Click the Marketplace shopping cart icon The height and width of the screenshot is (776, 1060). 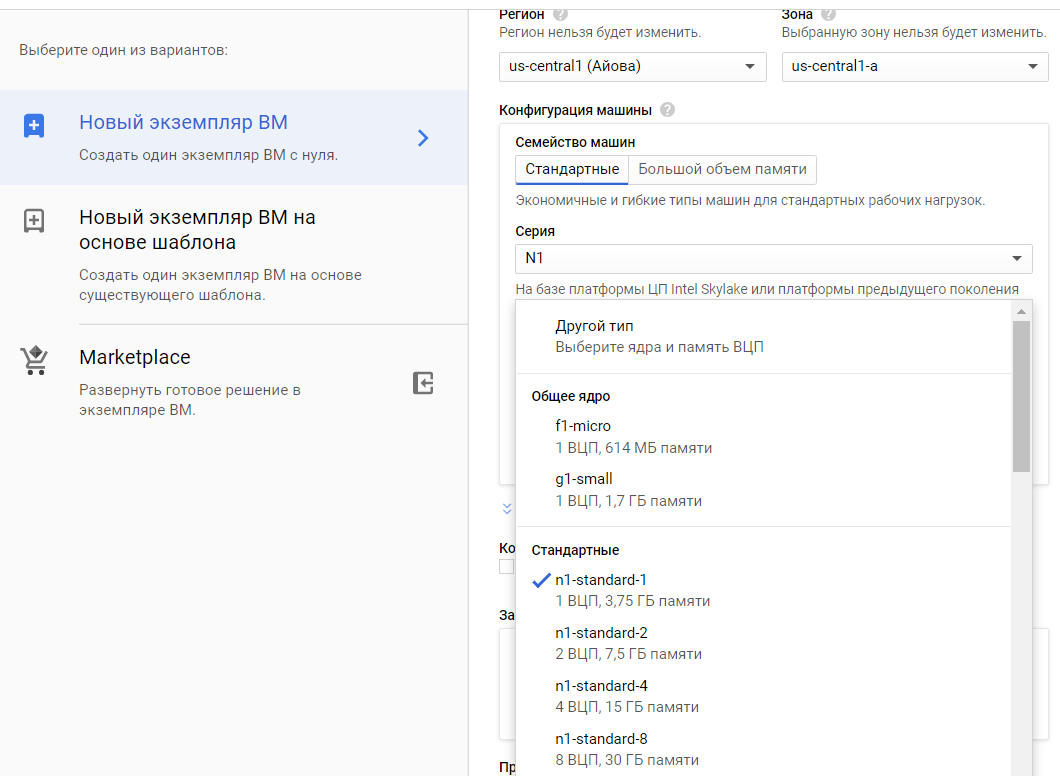[x=34, y=360]
